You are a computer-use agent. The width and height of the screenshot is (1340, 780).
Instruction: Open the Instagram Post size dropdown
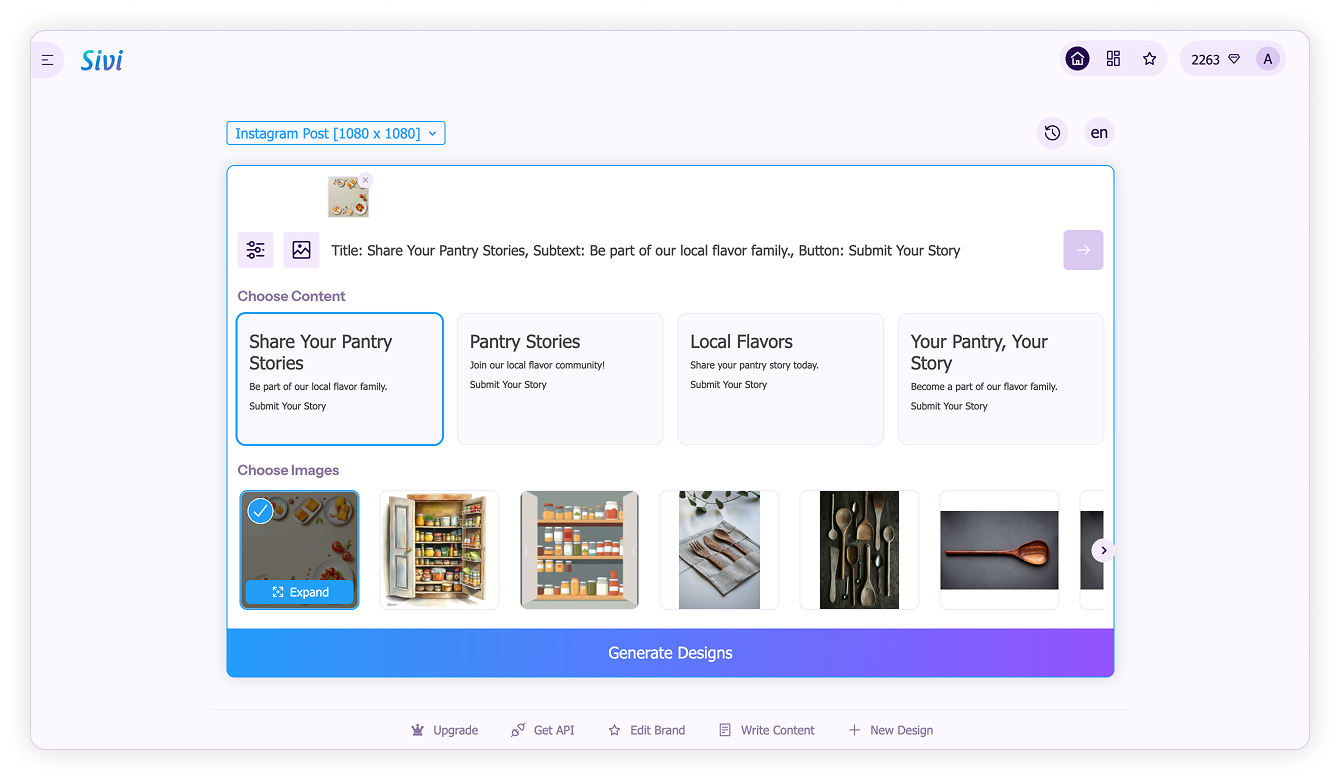336,133
